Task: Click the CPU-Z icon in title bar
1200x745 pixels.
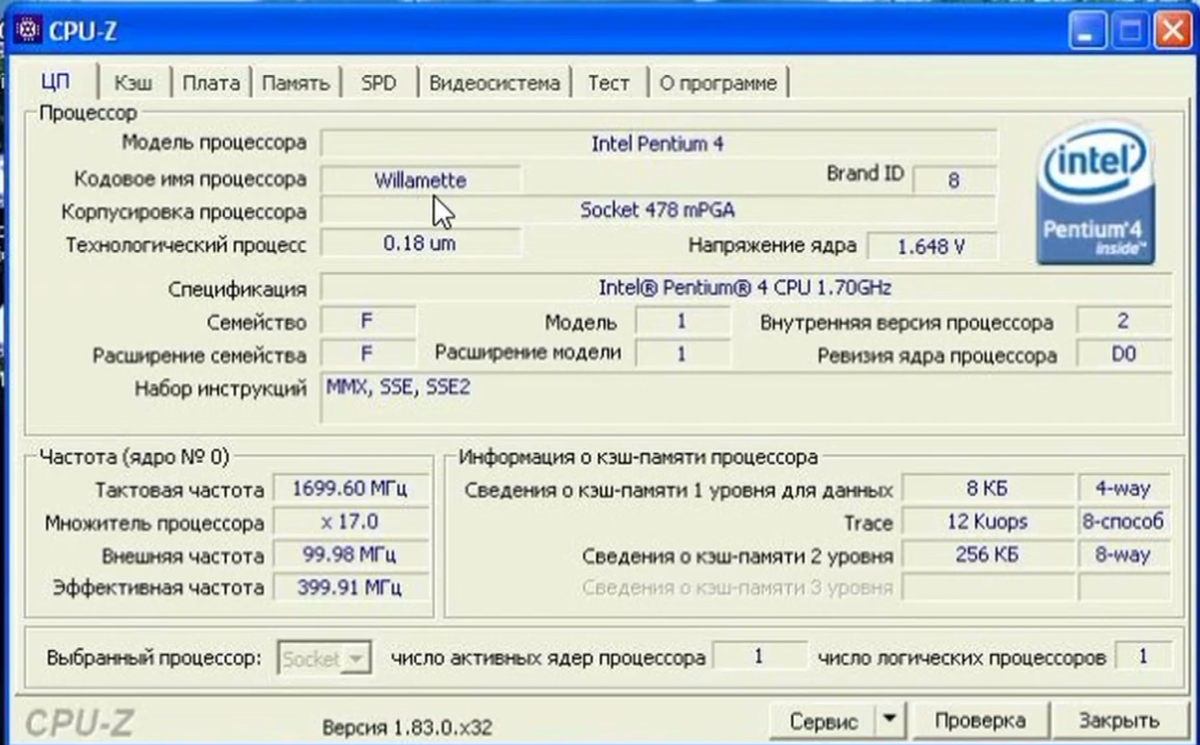Action: pos(27,29)
